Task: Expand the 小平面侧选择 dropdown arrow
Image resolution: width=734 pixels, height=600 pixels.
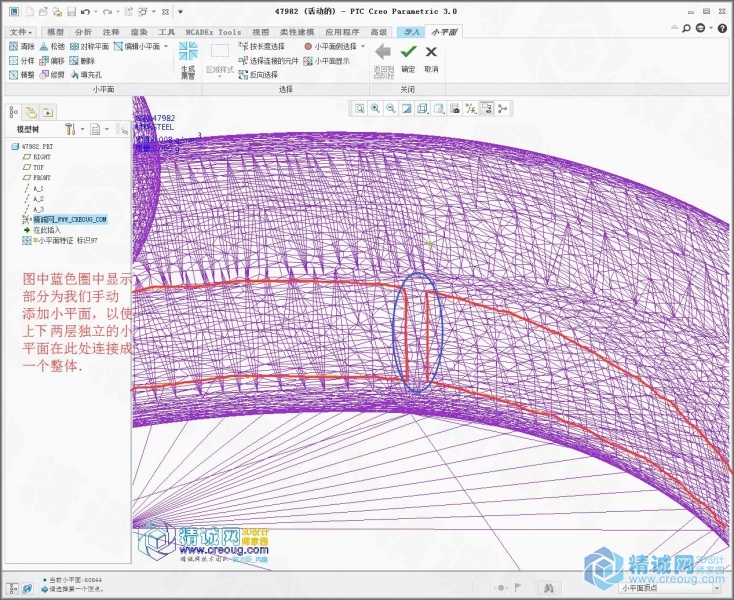Action: click(363, 46)
